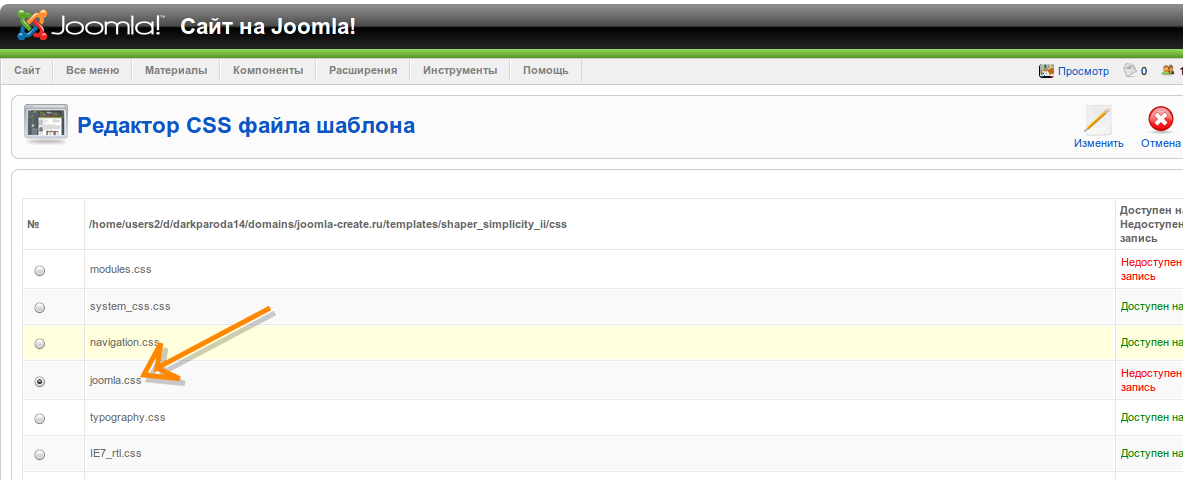1183x480 pixels.
Task: Click the red Cancel (Отмена) icon
Action: (x=1160, y=120)
